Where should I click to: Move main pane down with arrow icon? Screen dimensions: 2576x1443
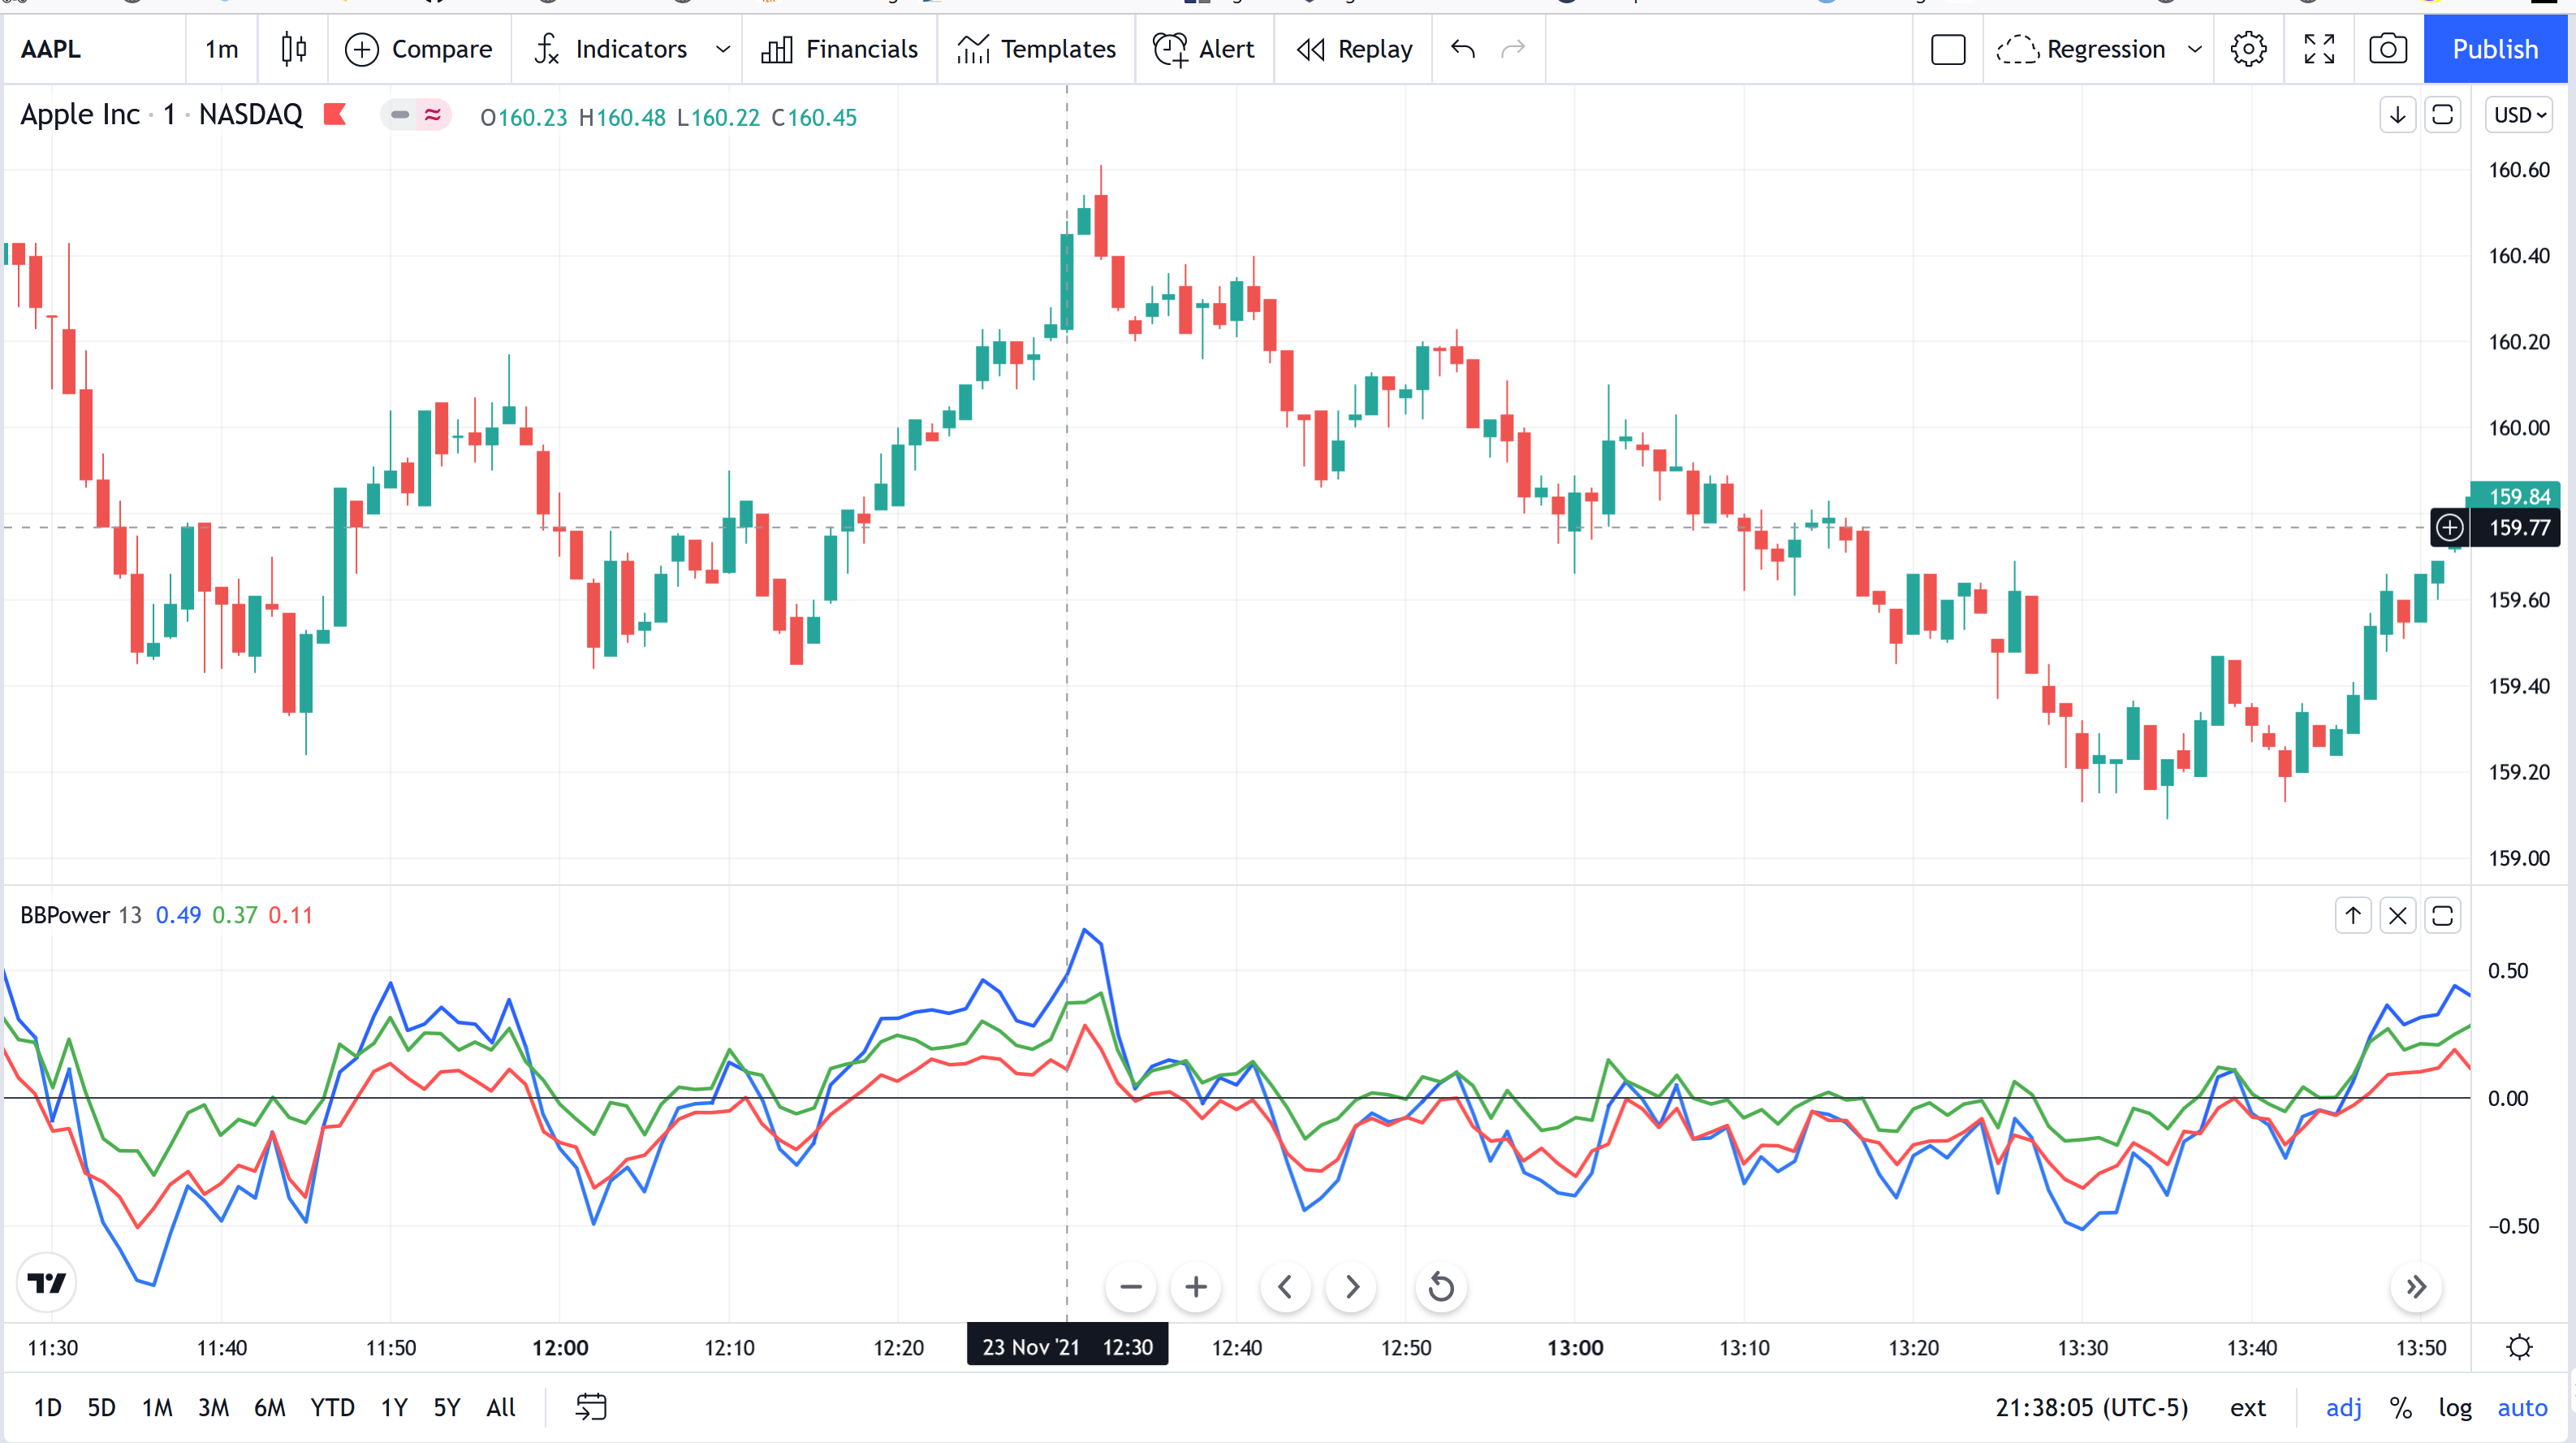click(2397, 115)
